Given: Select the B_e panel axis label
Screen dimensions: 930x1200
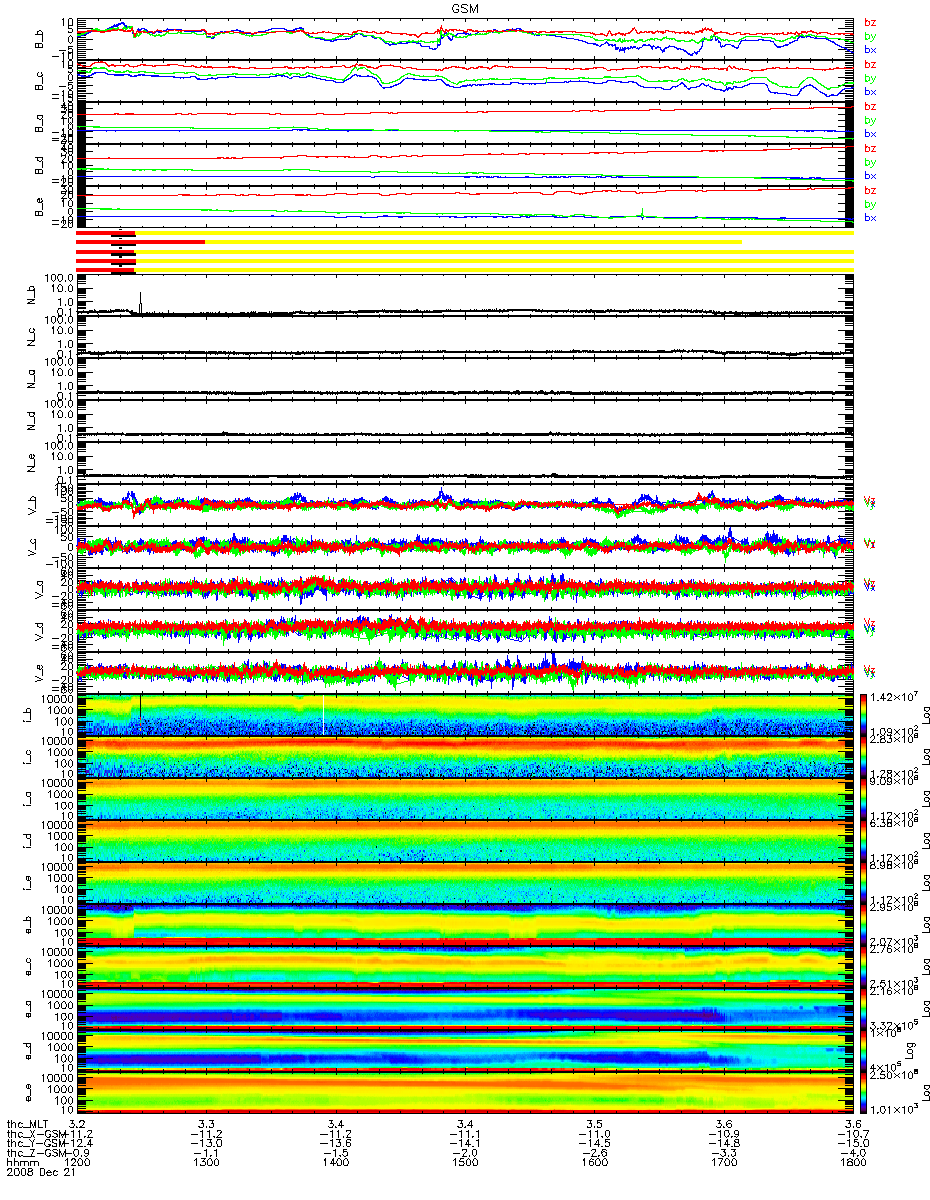Looking at the screenshot, I should [x=38, y=207].
